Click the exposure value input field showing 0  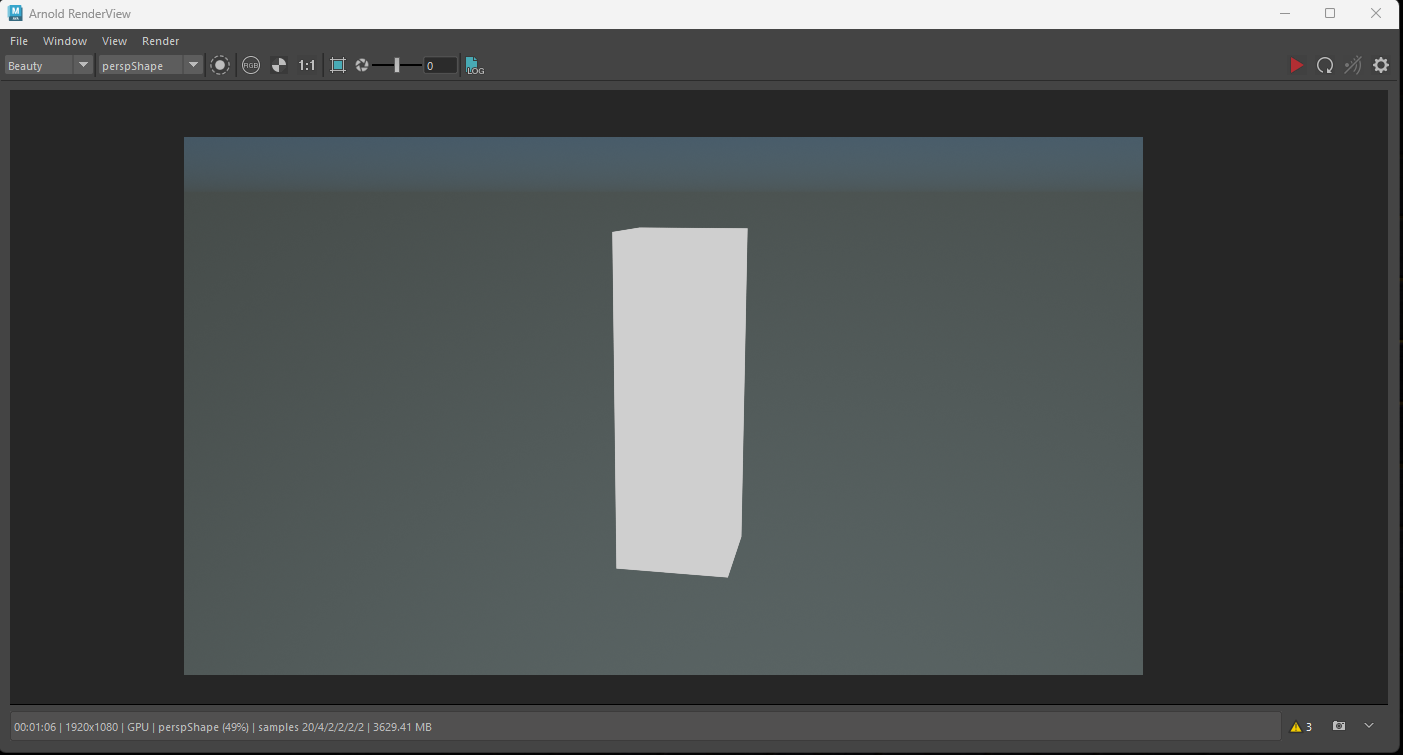[x=438, y=65]
